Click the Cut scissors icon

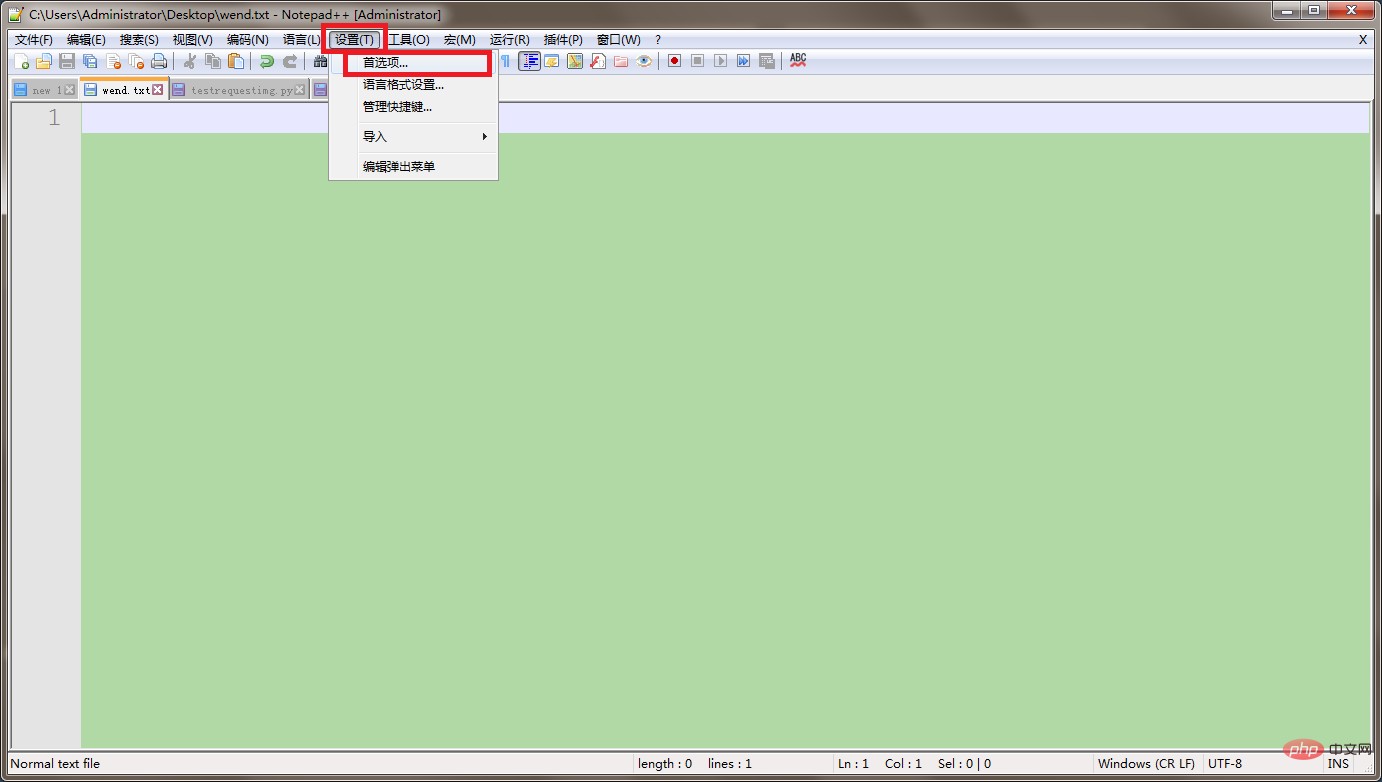[x=190, y=62]
